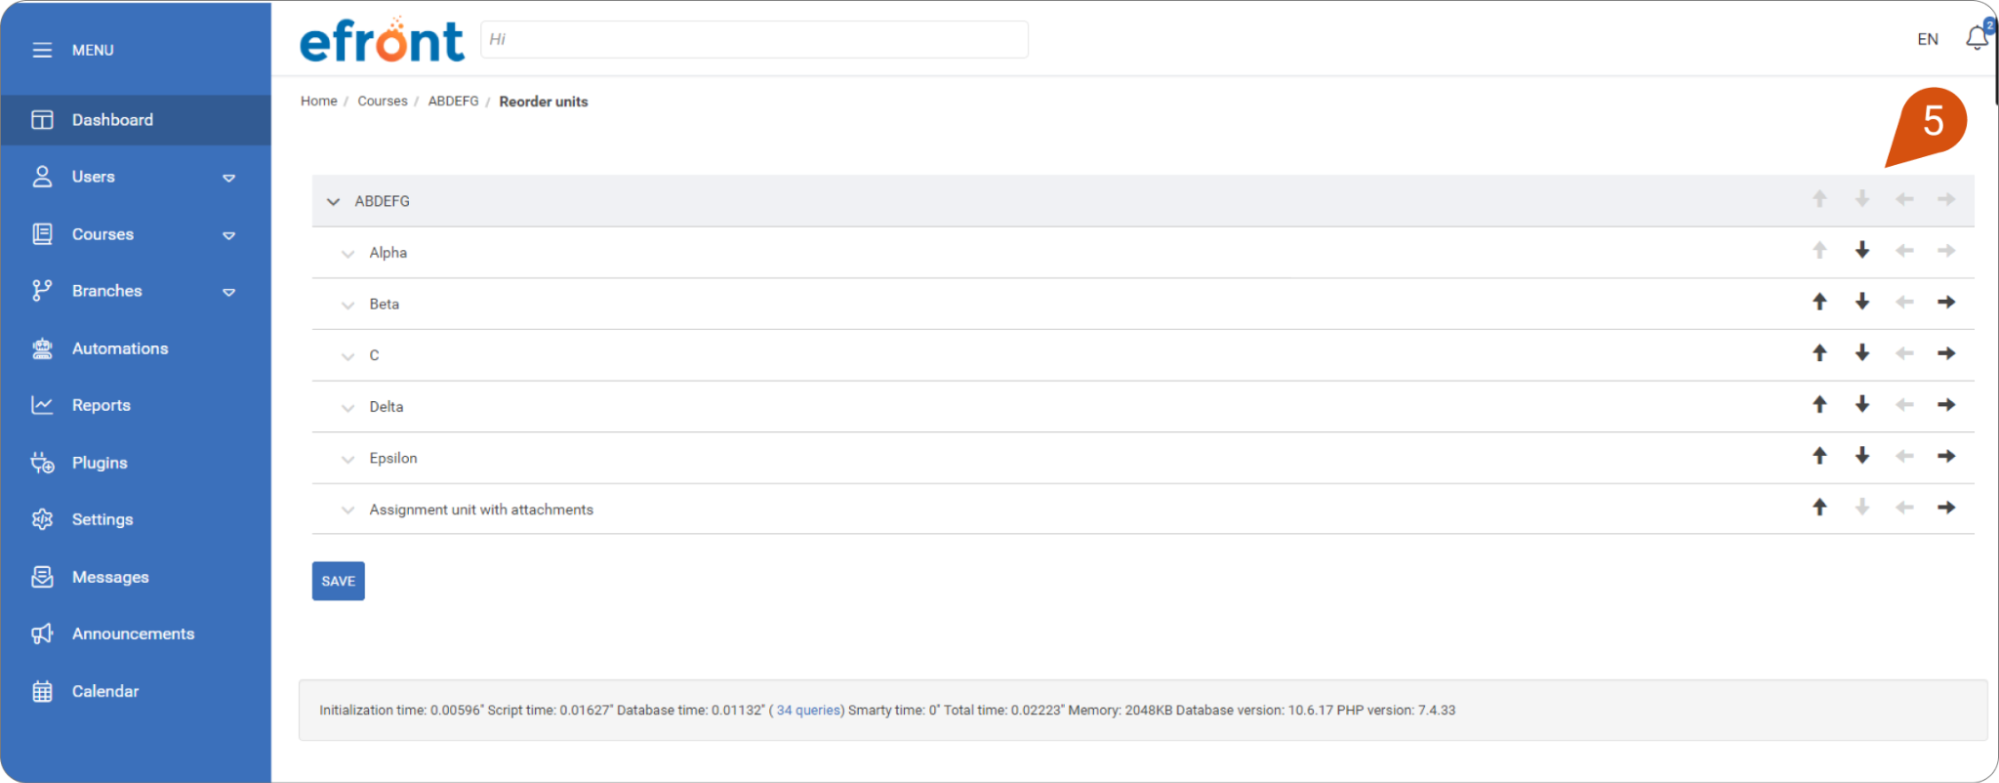Focus the top search input field
Viewport: 1999px width, 783px height.
[x=754, y=40]
